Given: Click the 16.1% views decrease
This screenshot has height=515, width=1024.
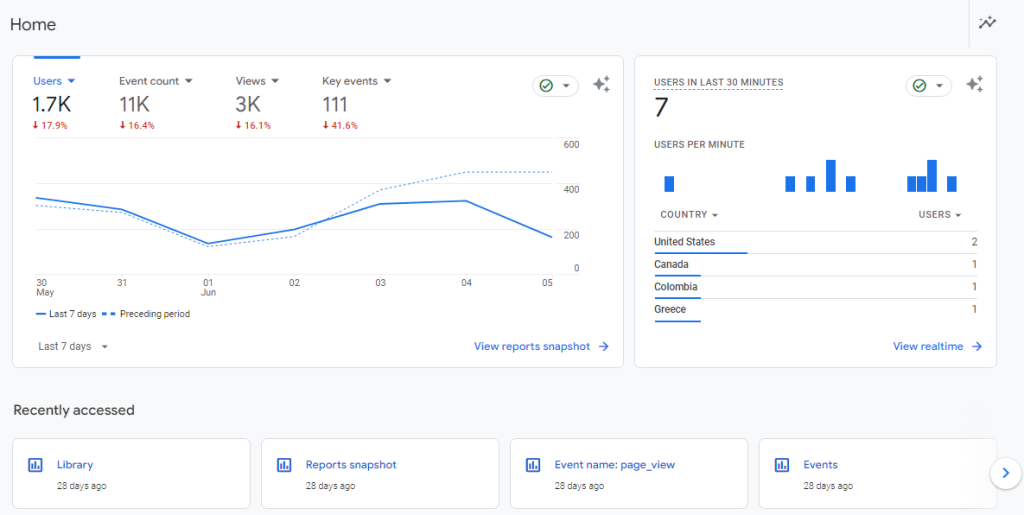Looking at the screenshot, I should tap(253, 126).
